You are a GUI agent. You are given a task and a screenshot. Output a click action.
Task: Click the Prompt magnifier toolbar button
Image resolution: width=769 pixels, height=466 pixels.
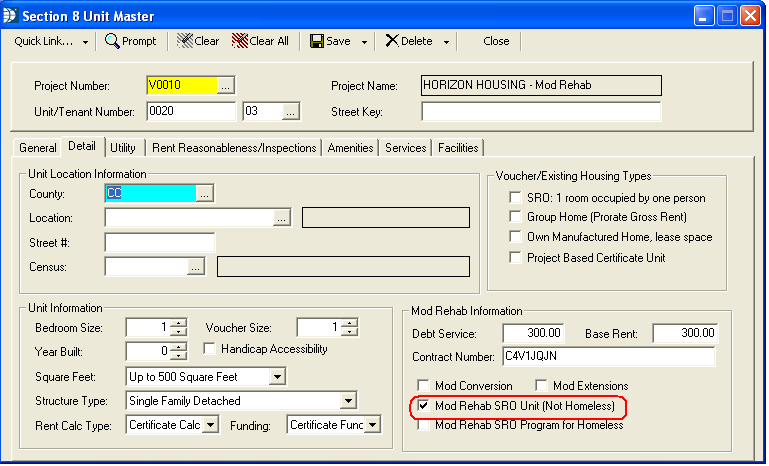130,41
